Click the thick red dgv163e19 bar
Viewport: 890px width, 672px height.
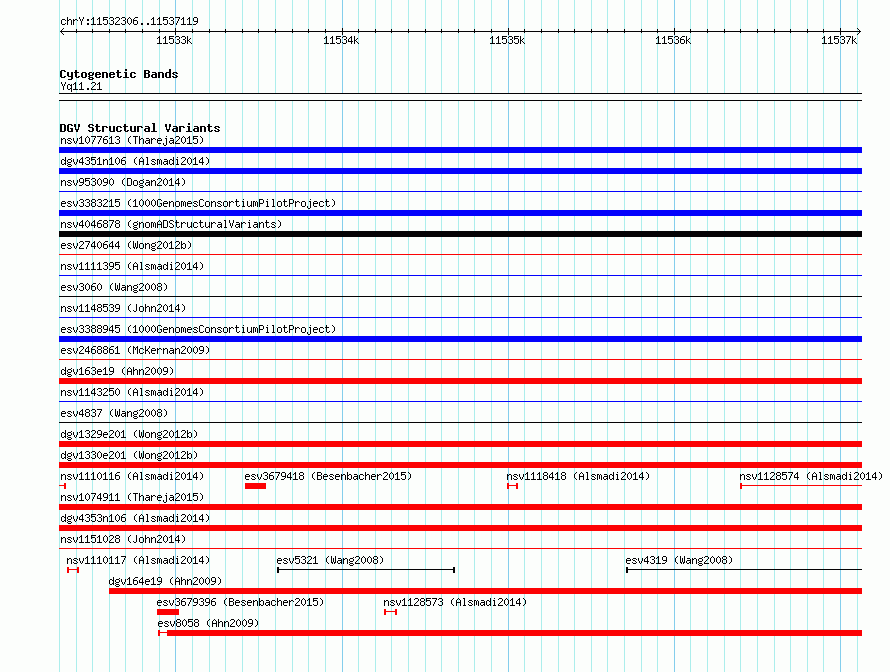click(x=460, y=381)
